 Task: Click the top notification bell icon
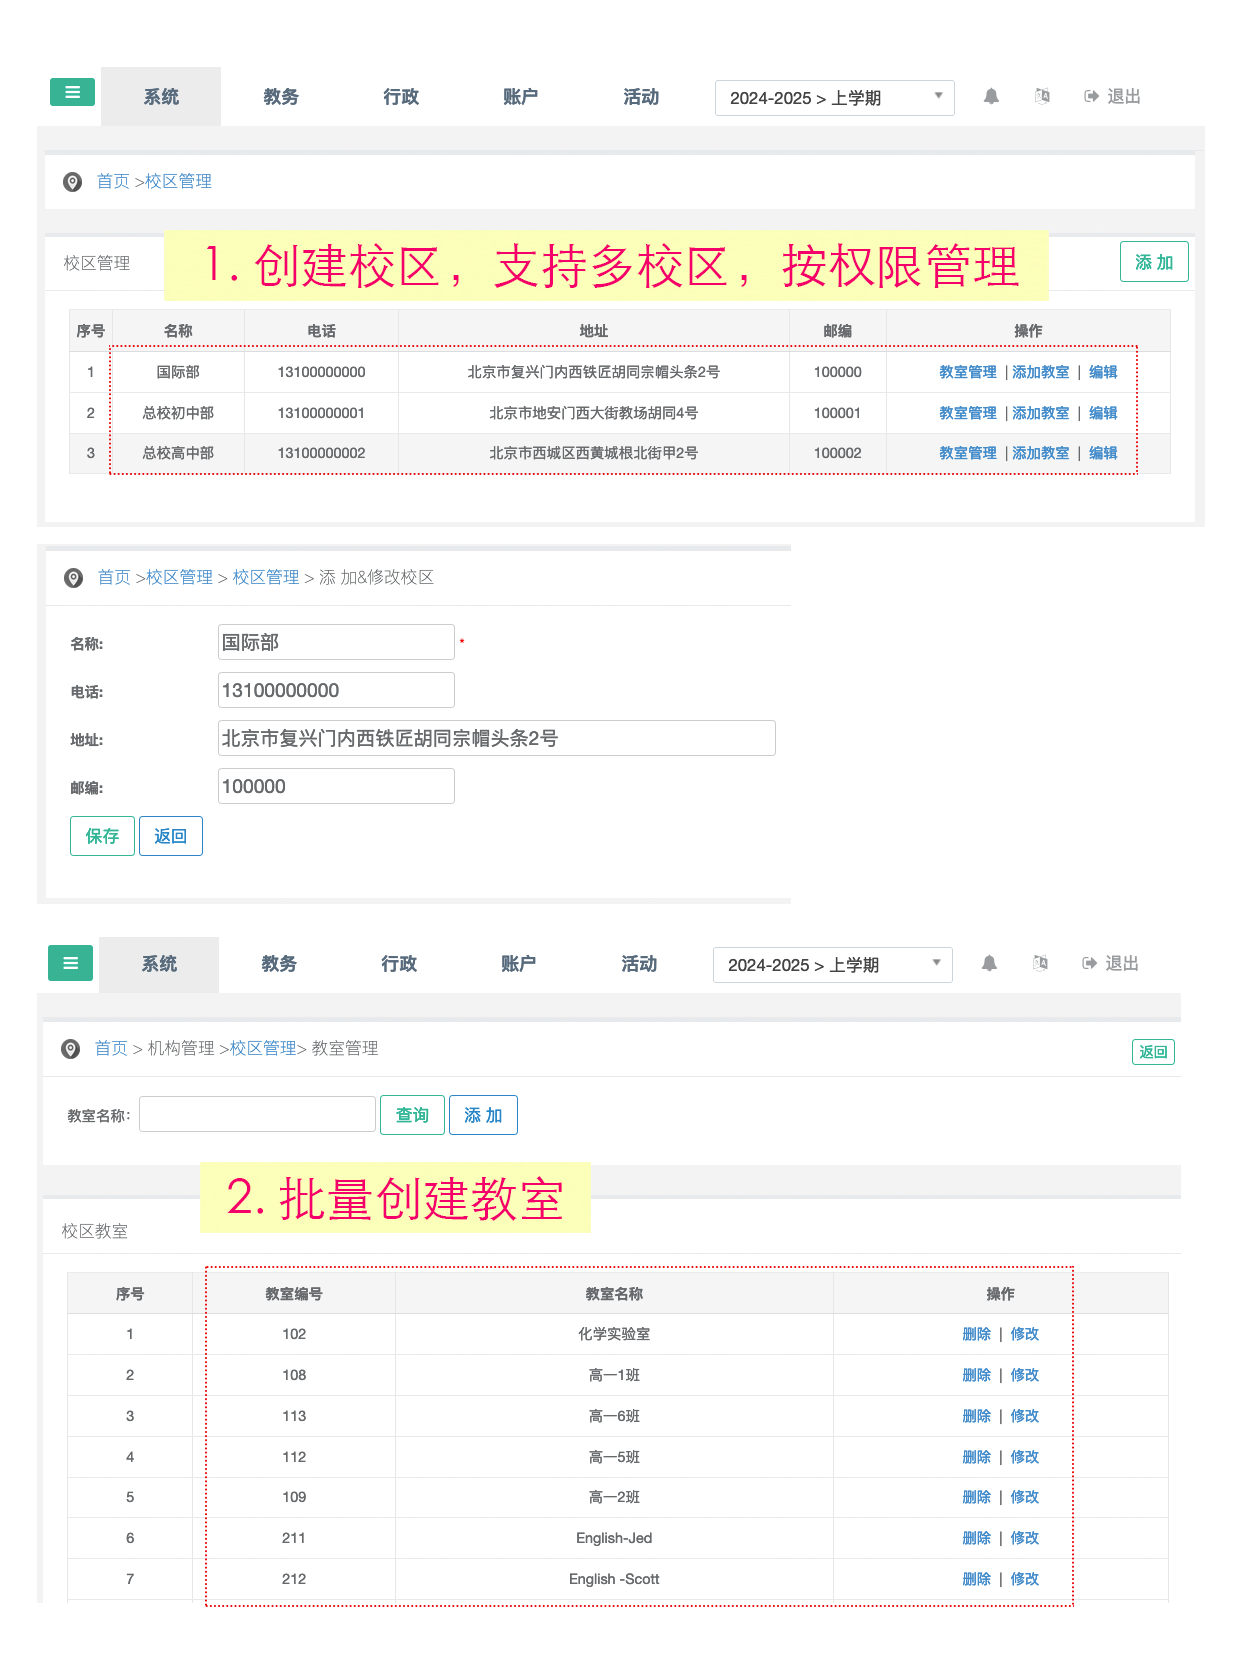coord(991,97)
